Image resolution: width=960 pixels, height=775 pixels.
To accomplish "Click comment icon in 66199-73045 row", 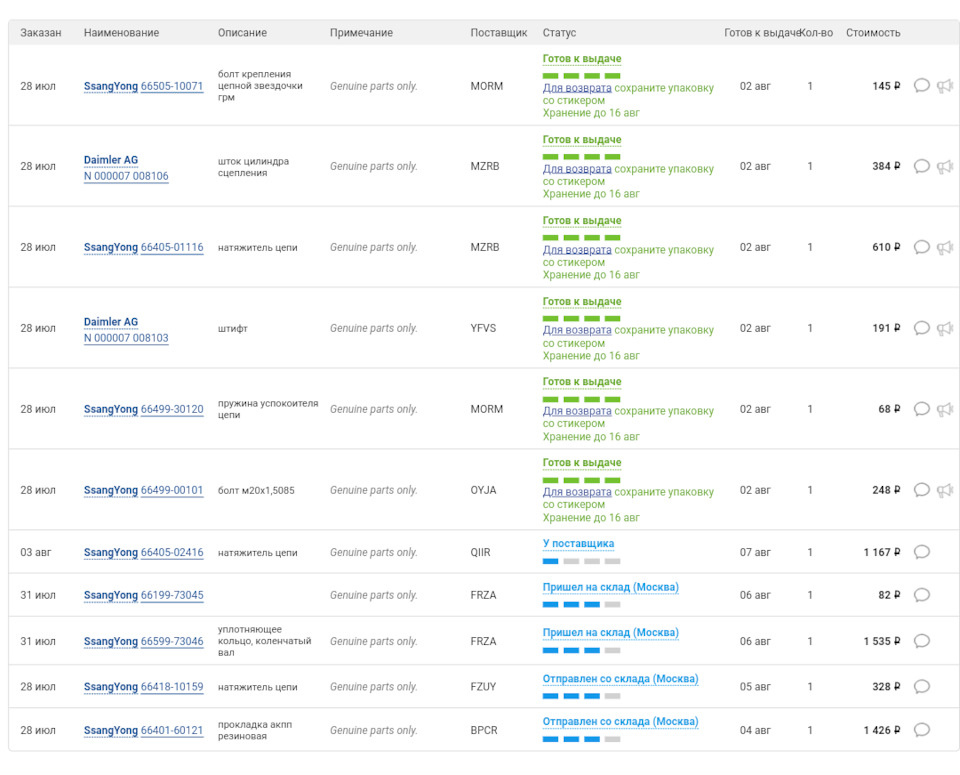I will [x=922, y=595].
